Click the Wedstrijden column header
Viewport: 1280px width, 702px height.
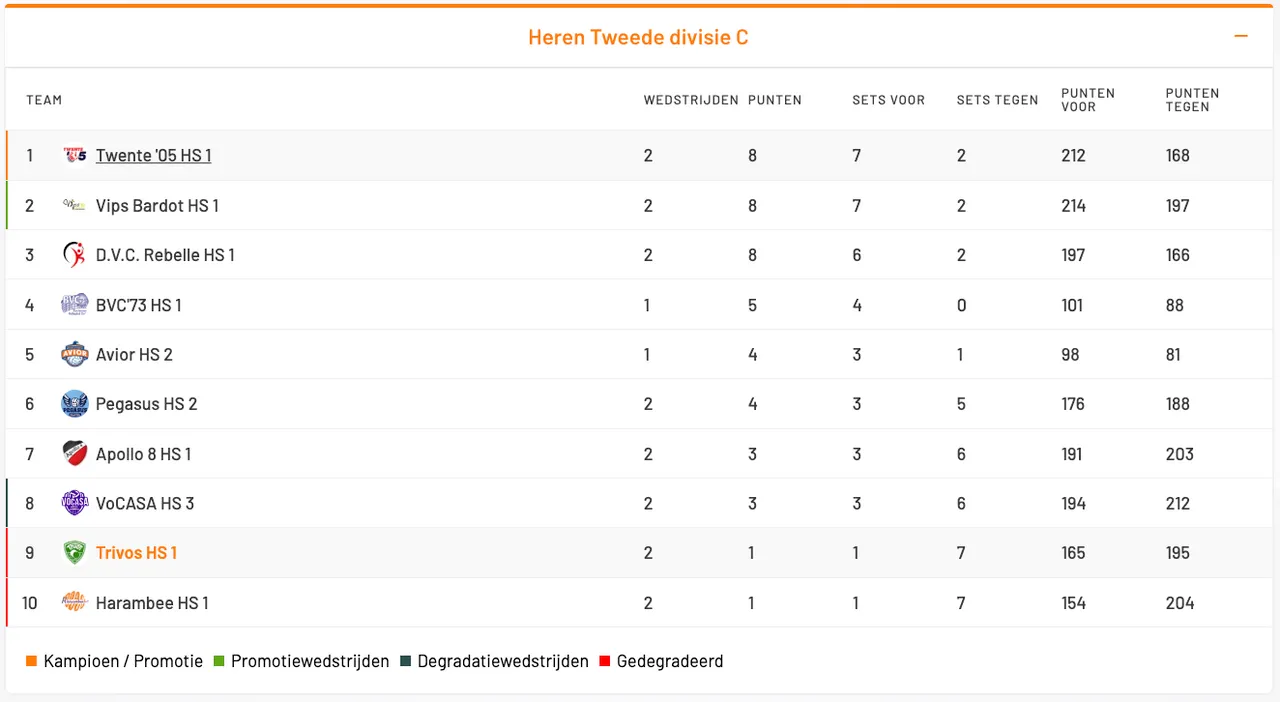(691, 100)
